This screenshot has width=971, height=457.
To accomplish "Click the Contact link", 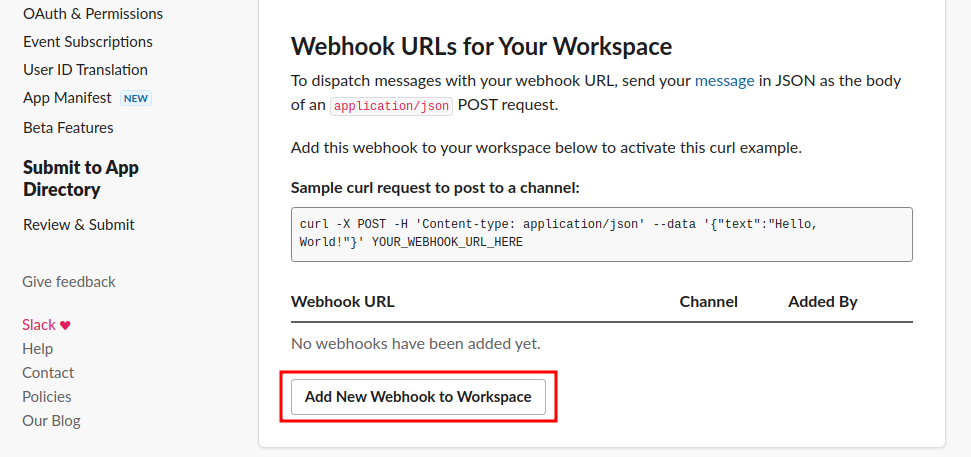I will [x=48, y=373].
